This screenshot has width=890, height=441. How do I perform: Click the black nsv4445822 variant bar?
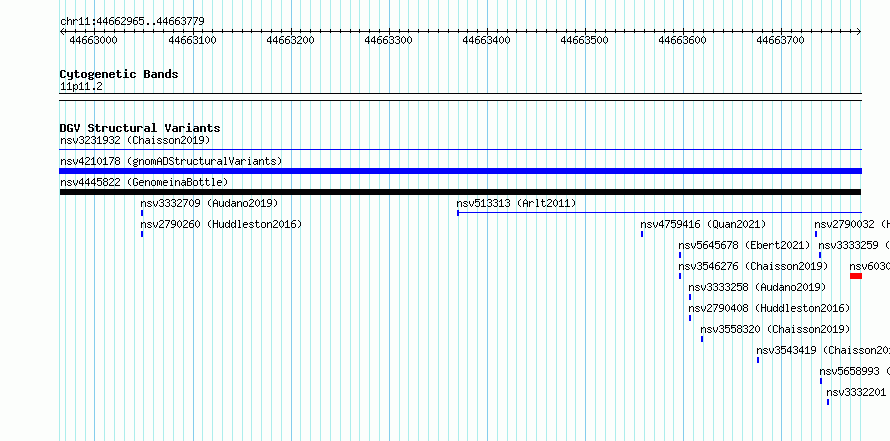460,192
